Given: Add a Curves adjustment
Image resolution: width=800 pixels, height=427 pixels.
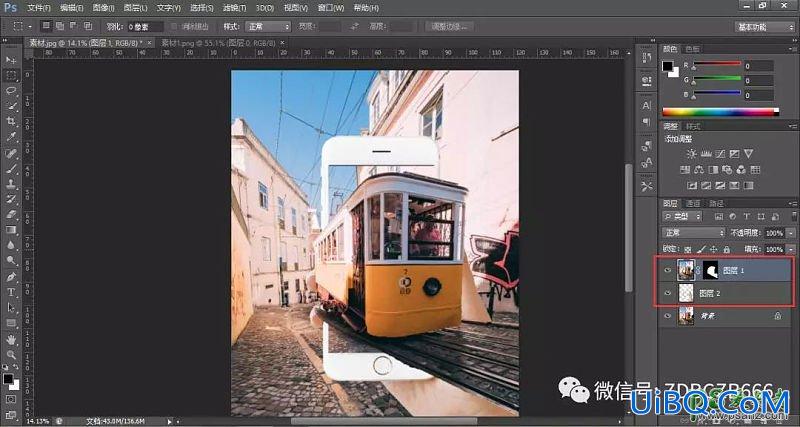Looking at the screenshot, I should [720, 154].
